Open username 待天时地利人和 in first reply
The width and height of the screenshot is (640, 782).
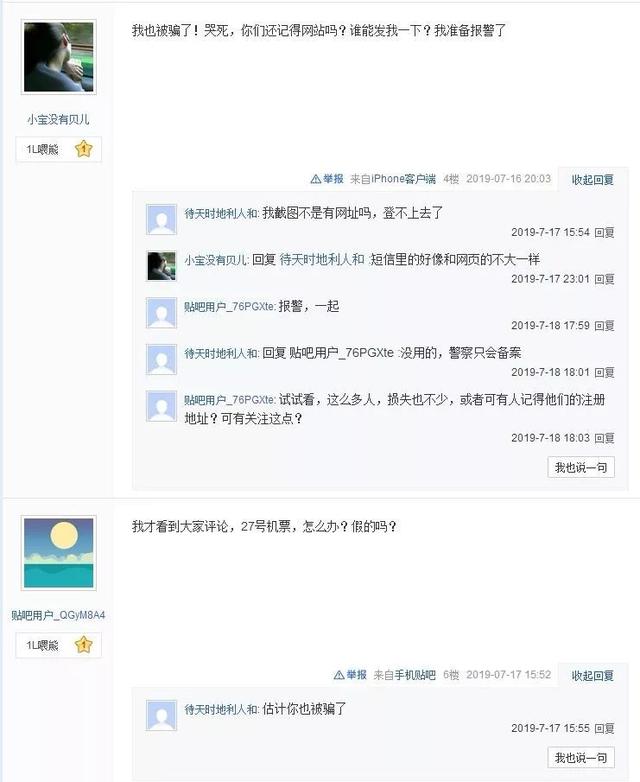[221, 213]
